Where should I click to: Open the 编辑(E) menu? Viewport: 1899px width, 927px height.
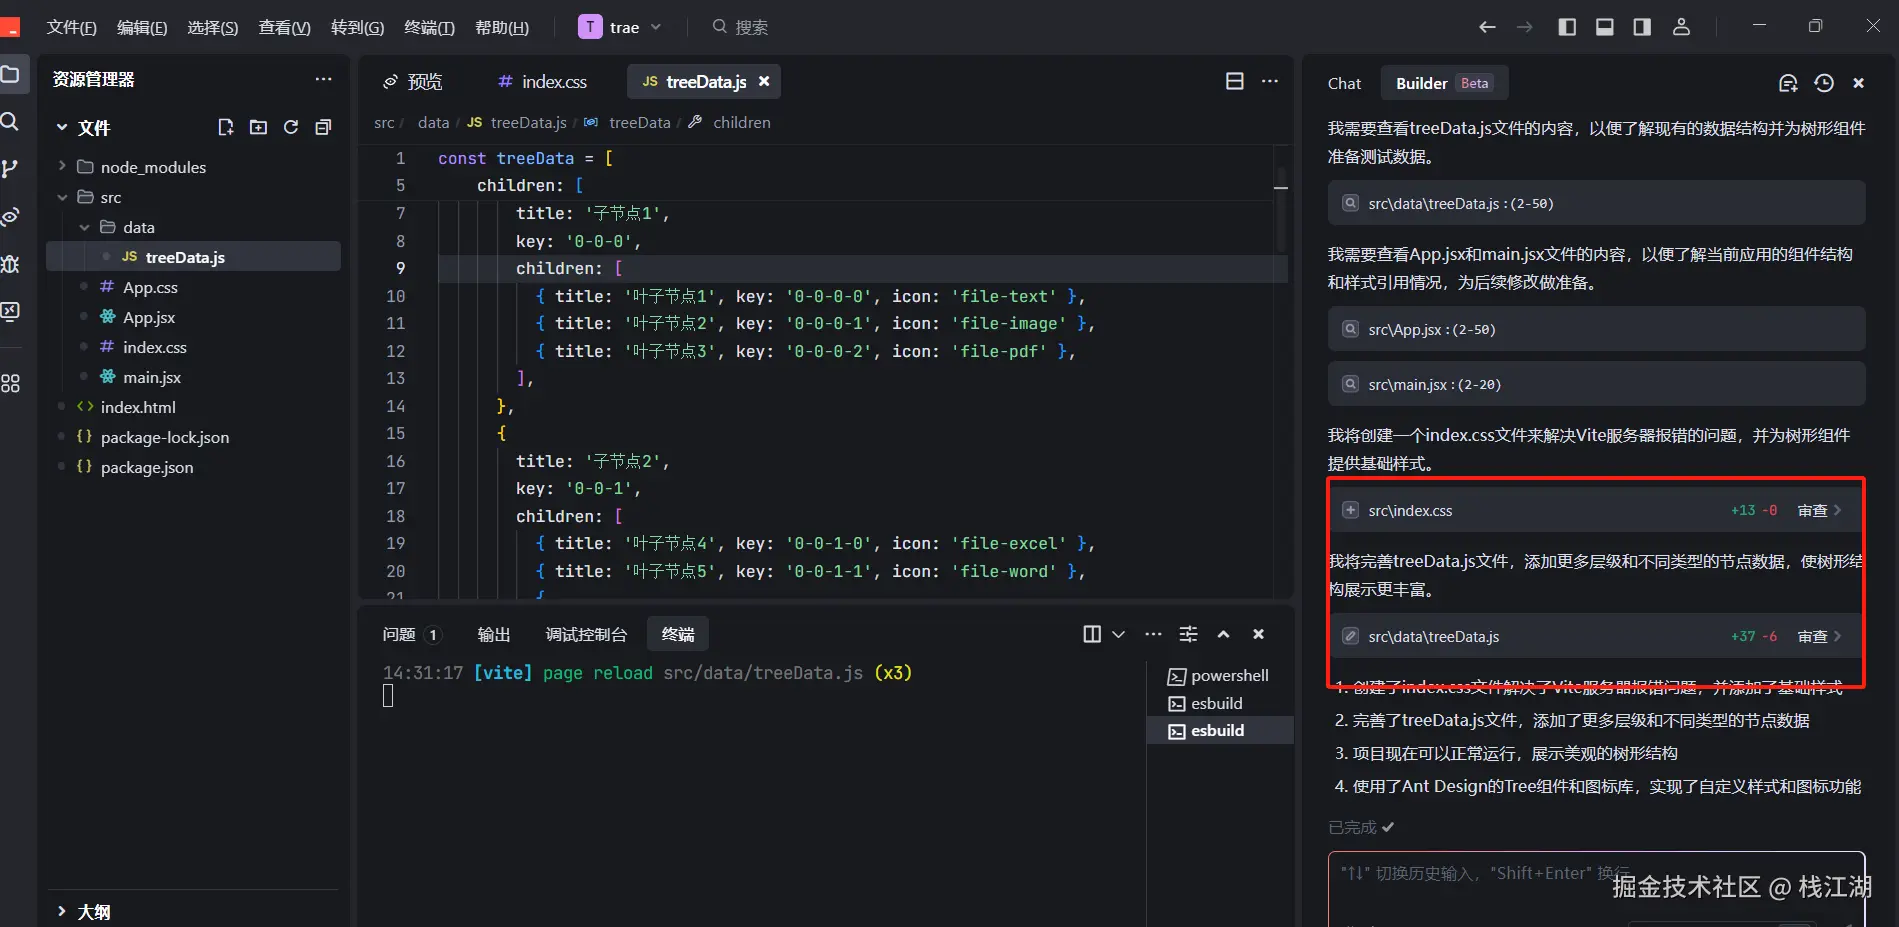142,27
